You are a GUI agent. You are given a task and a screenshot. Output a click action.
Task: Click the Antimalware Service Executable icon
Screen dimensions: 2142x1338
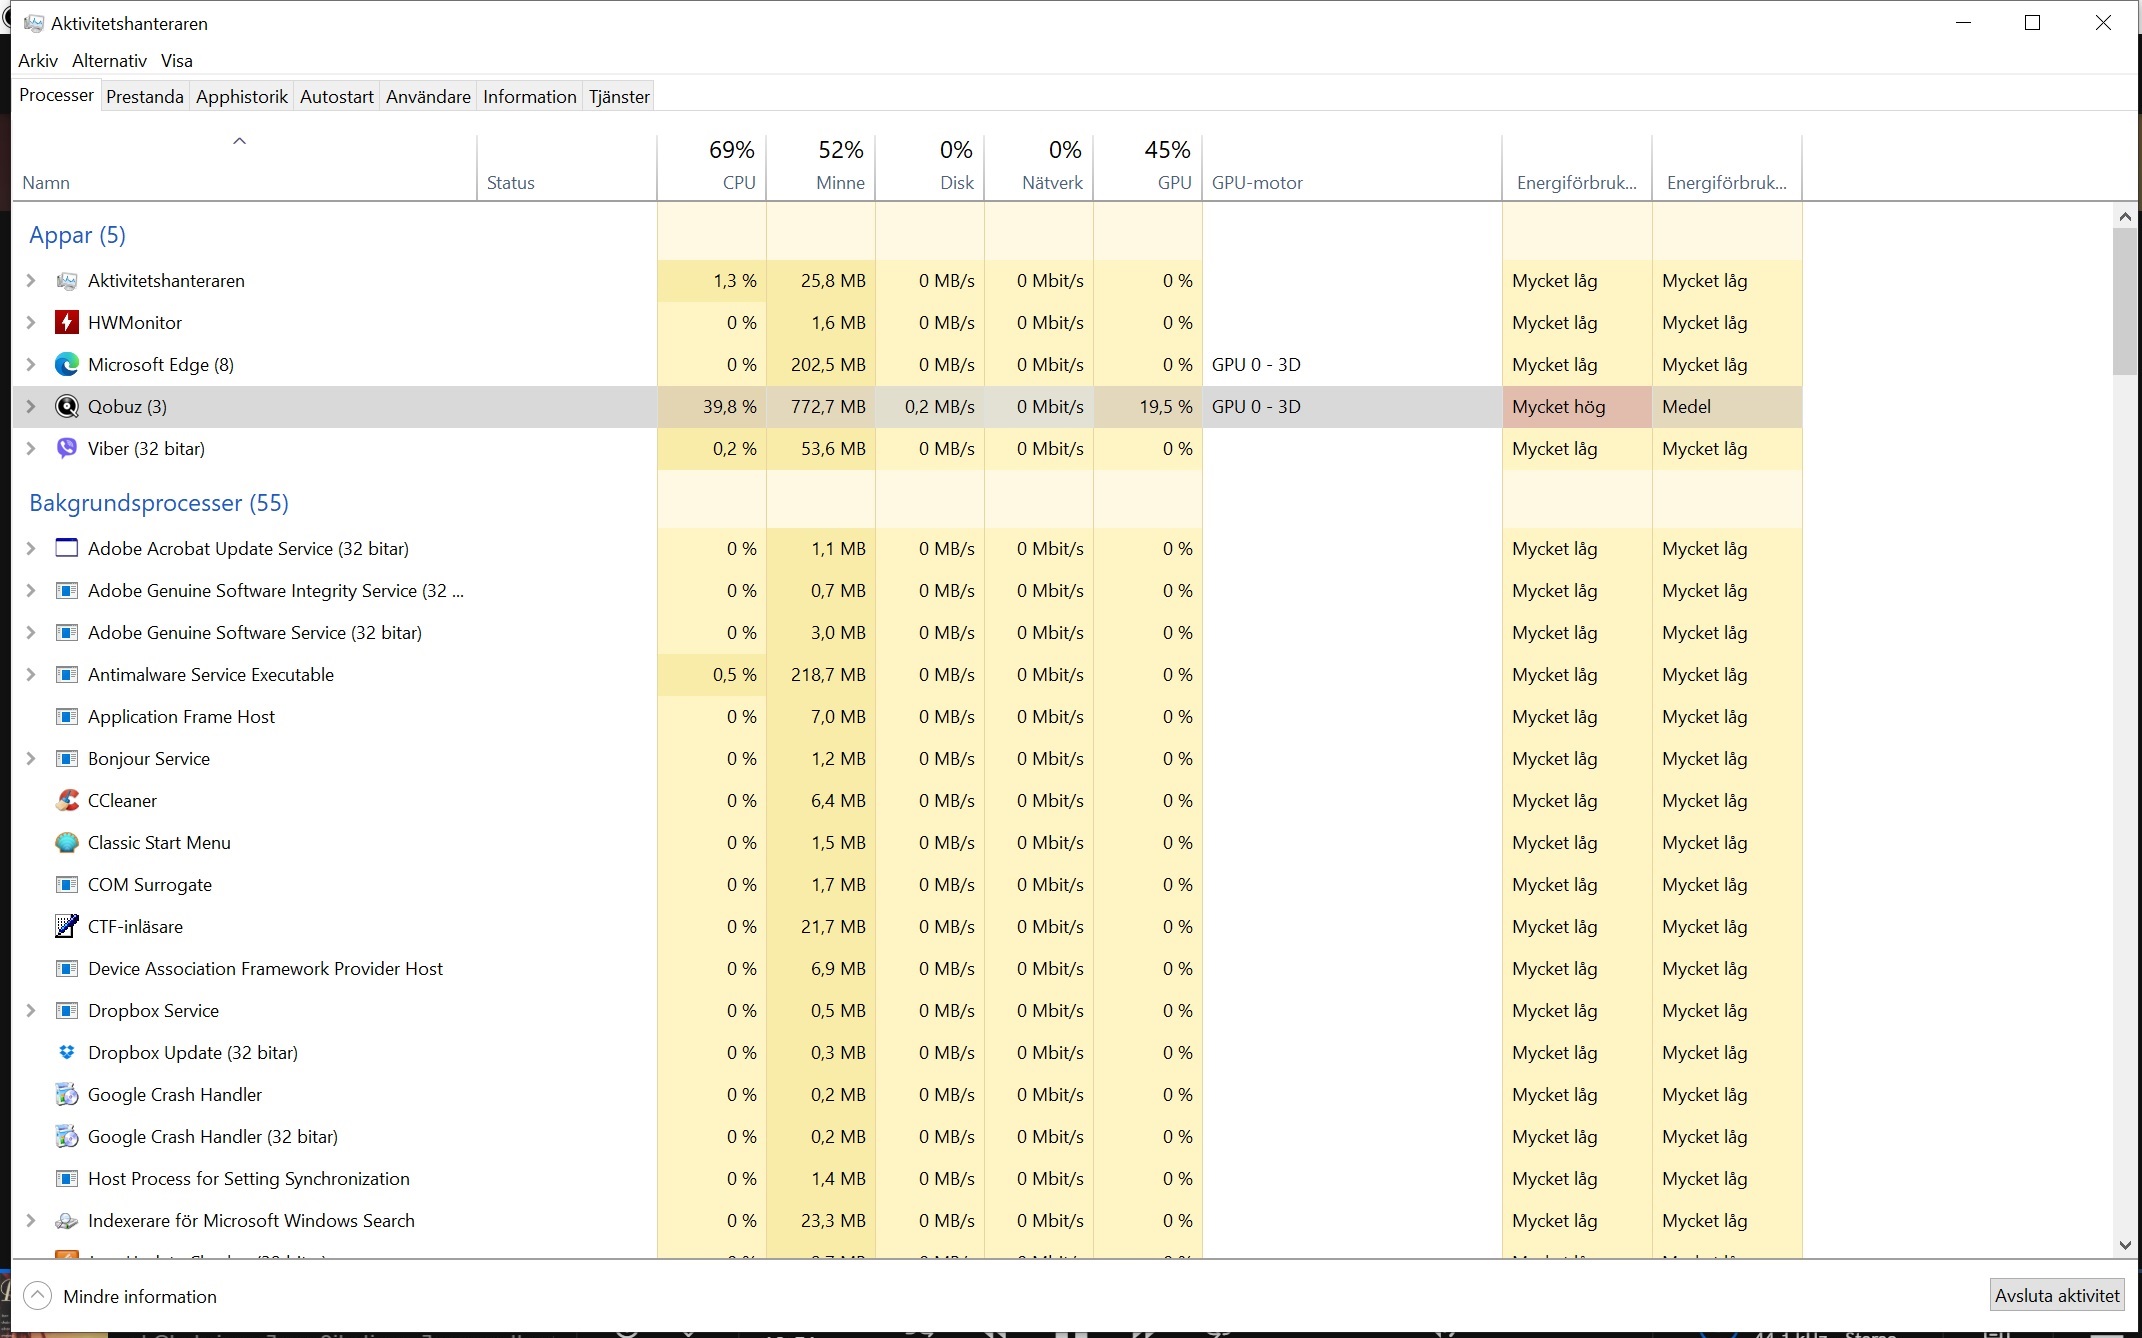pyautogui.click(x=67, y=675)
